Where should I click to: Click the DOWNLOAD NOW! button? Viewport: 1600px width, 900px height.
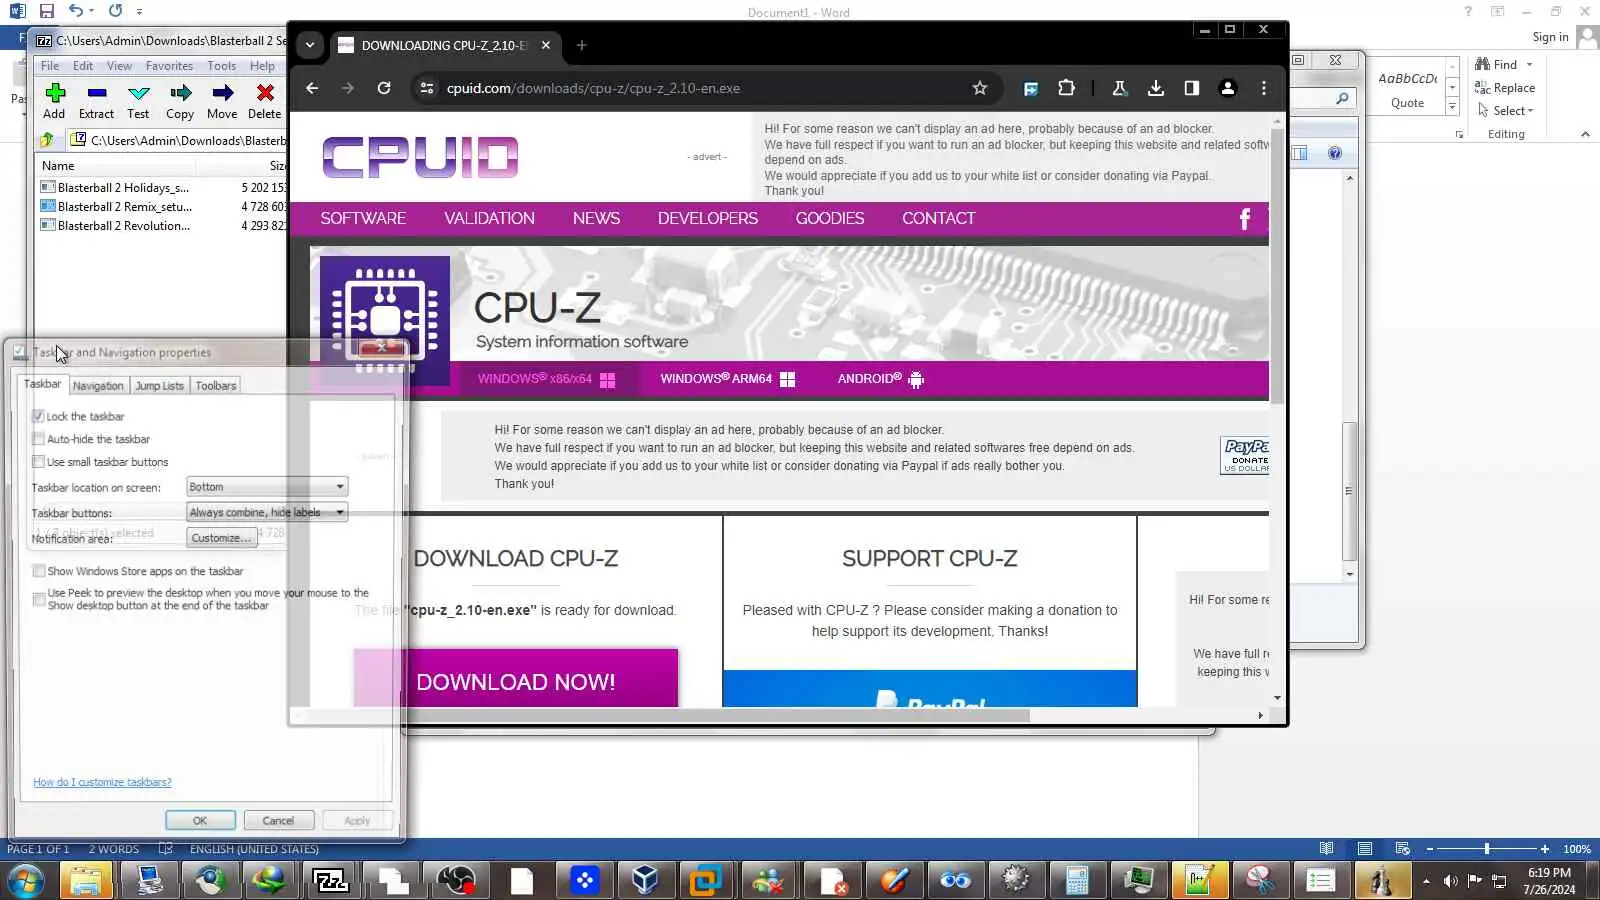tap(516, 679)
